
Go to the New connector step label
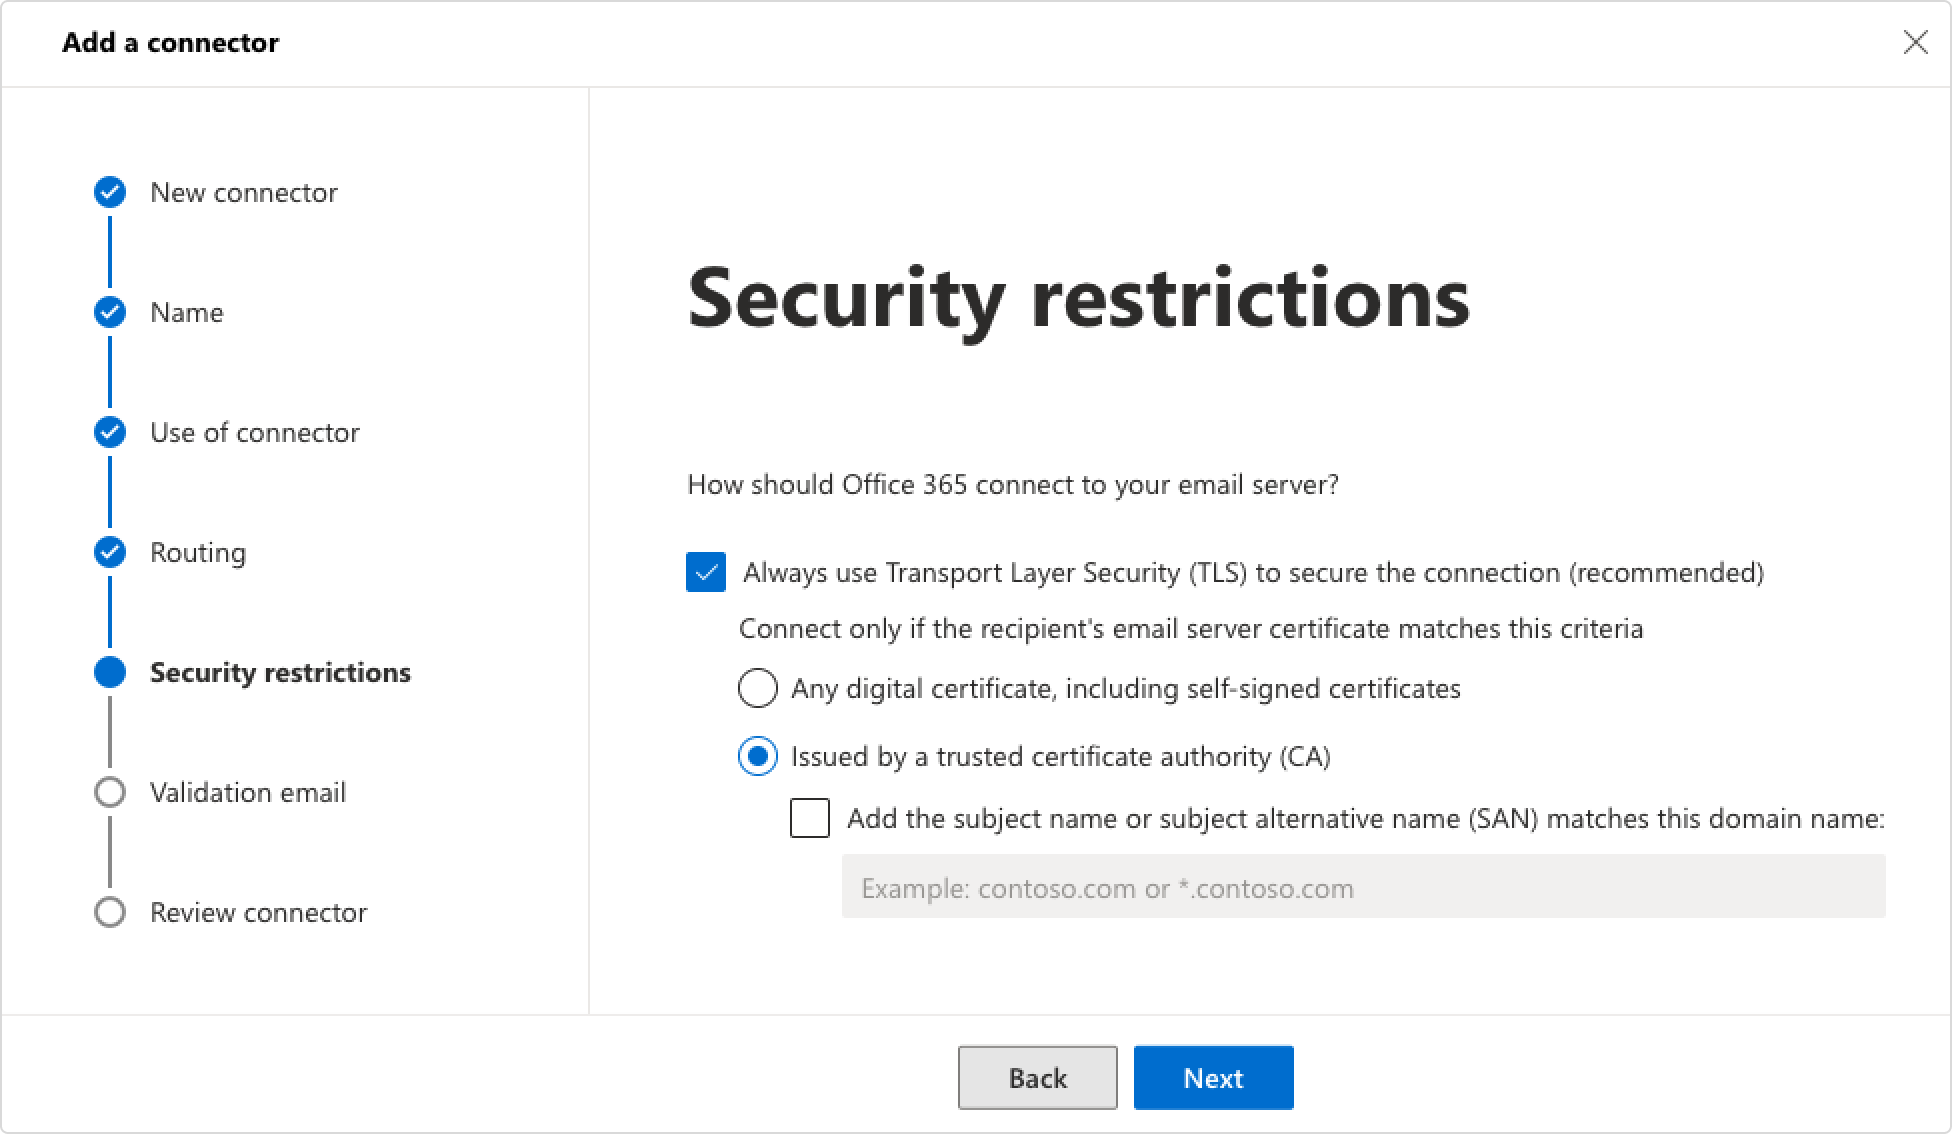pos(244,192)
